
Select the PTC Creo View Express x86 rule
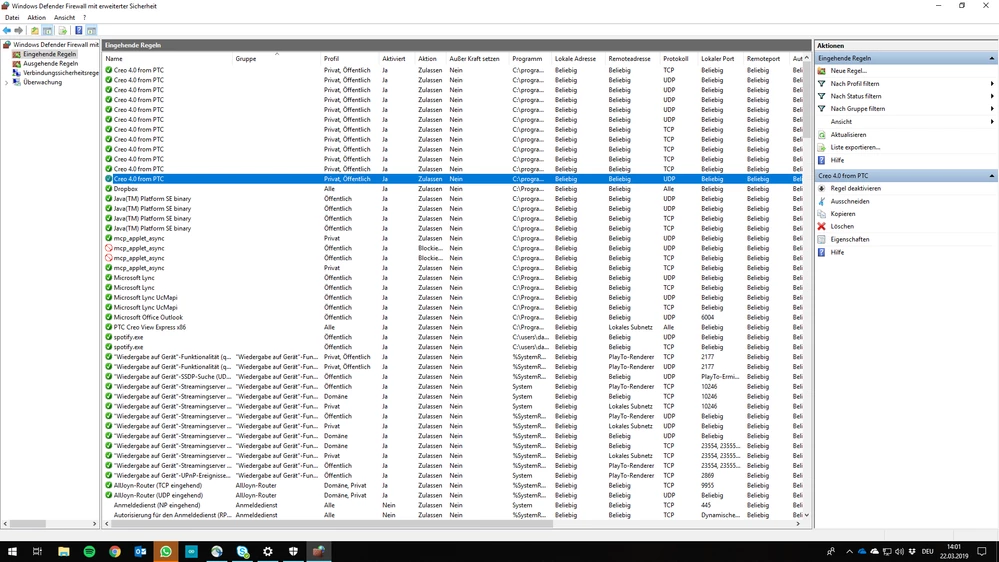(452, 327)
